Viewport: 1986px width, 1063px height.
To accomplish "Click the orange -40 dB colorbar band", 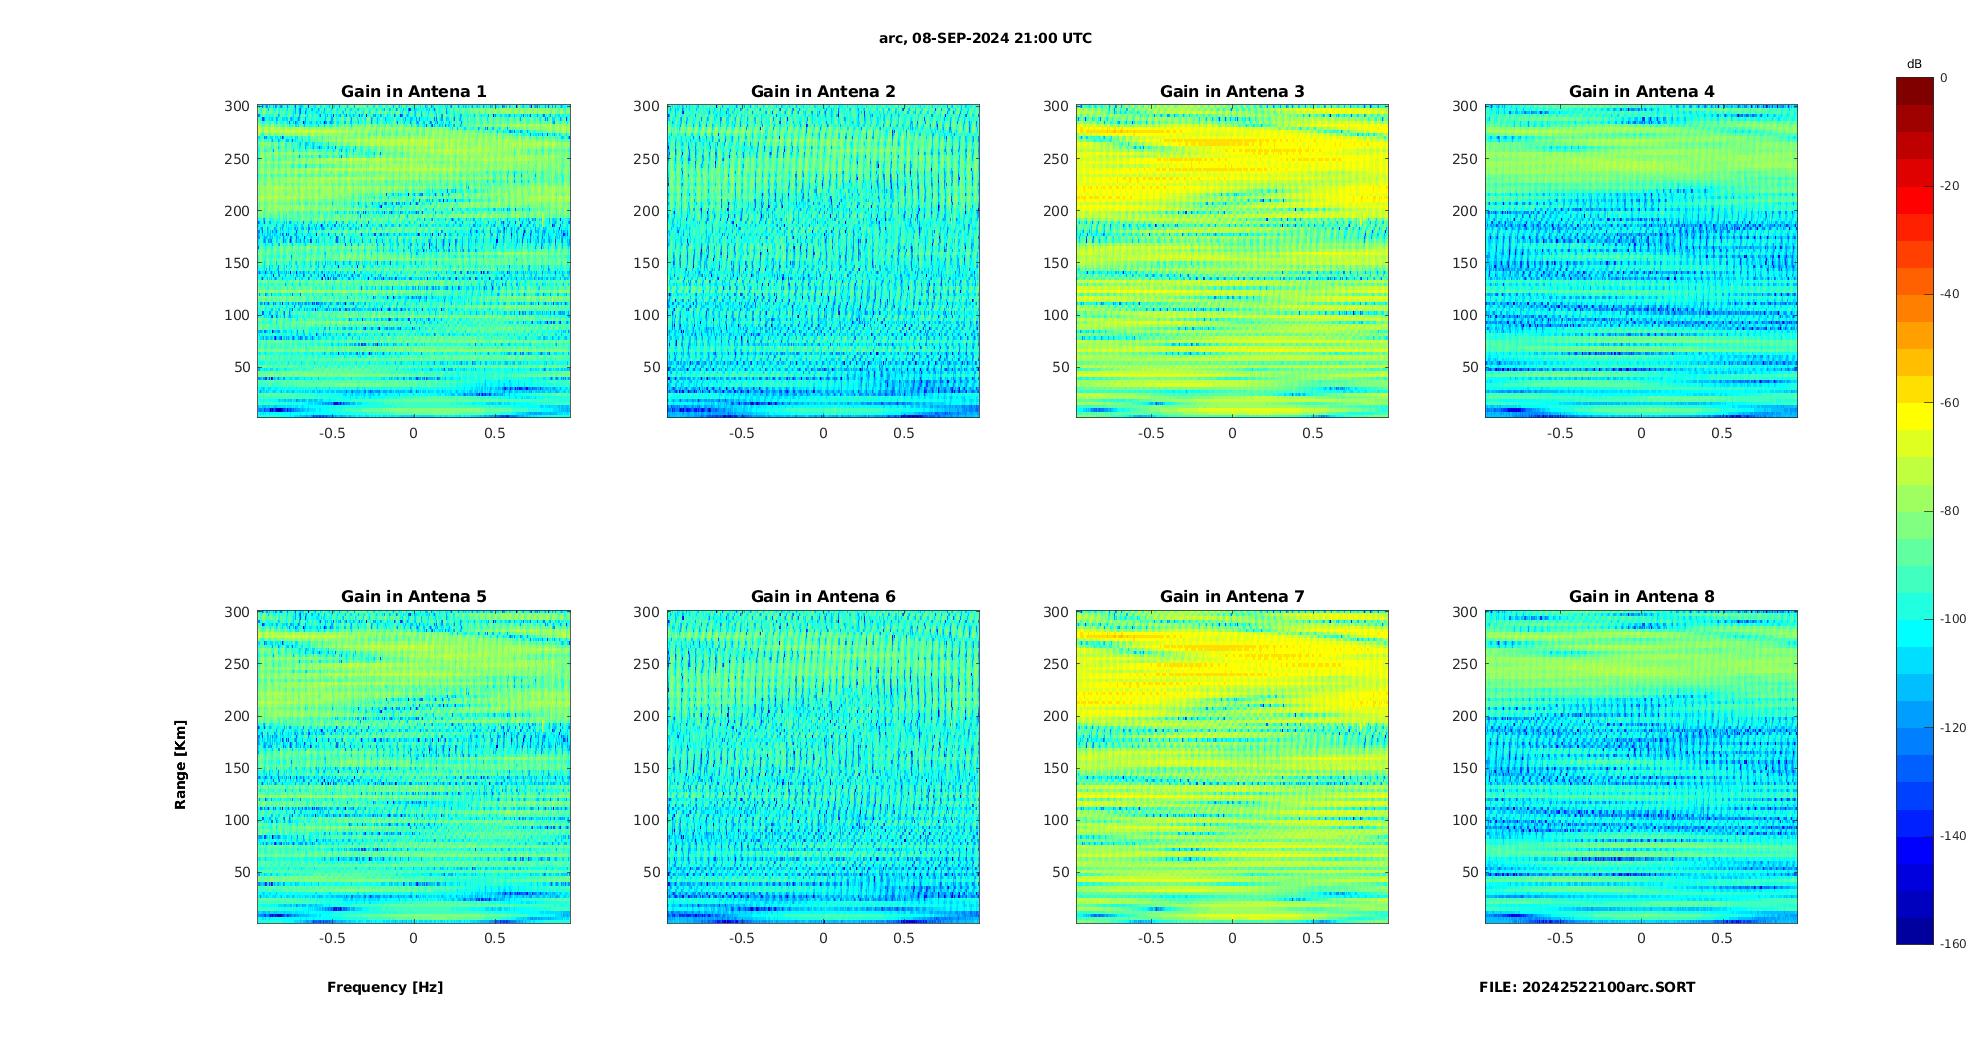I will [x=1915, y=308].
